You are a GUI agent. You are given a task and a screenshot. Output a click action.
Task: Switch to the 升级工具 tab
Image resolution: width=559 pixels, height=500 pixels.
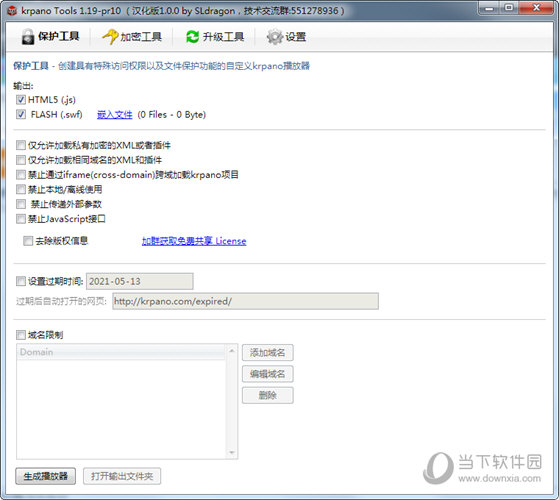pos(215,37)
